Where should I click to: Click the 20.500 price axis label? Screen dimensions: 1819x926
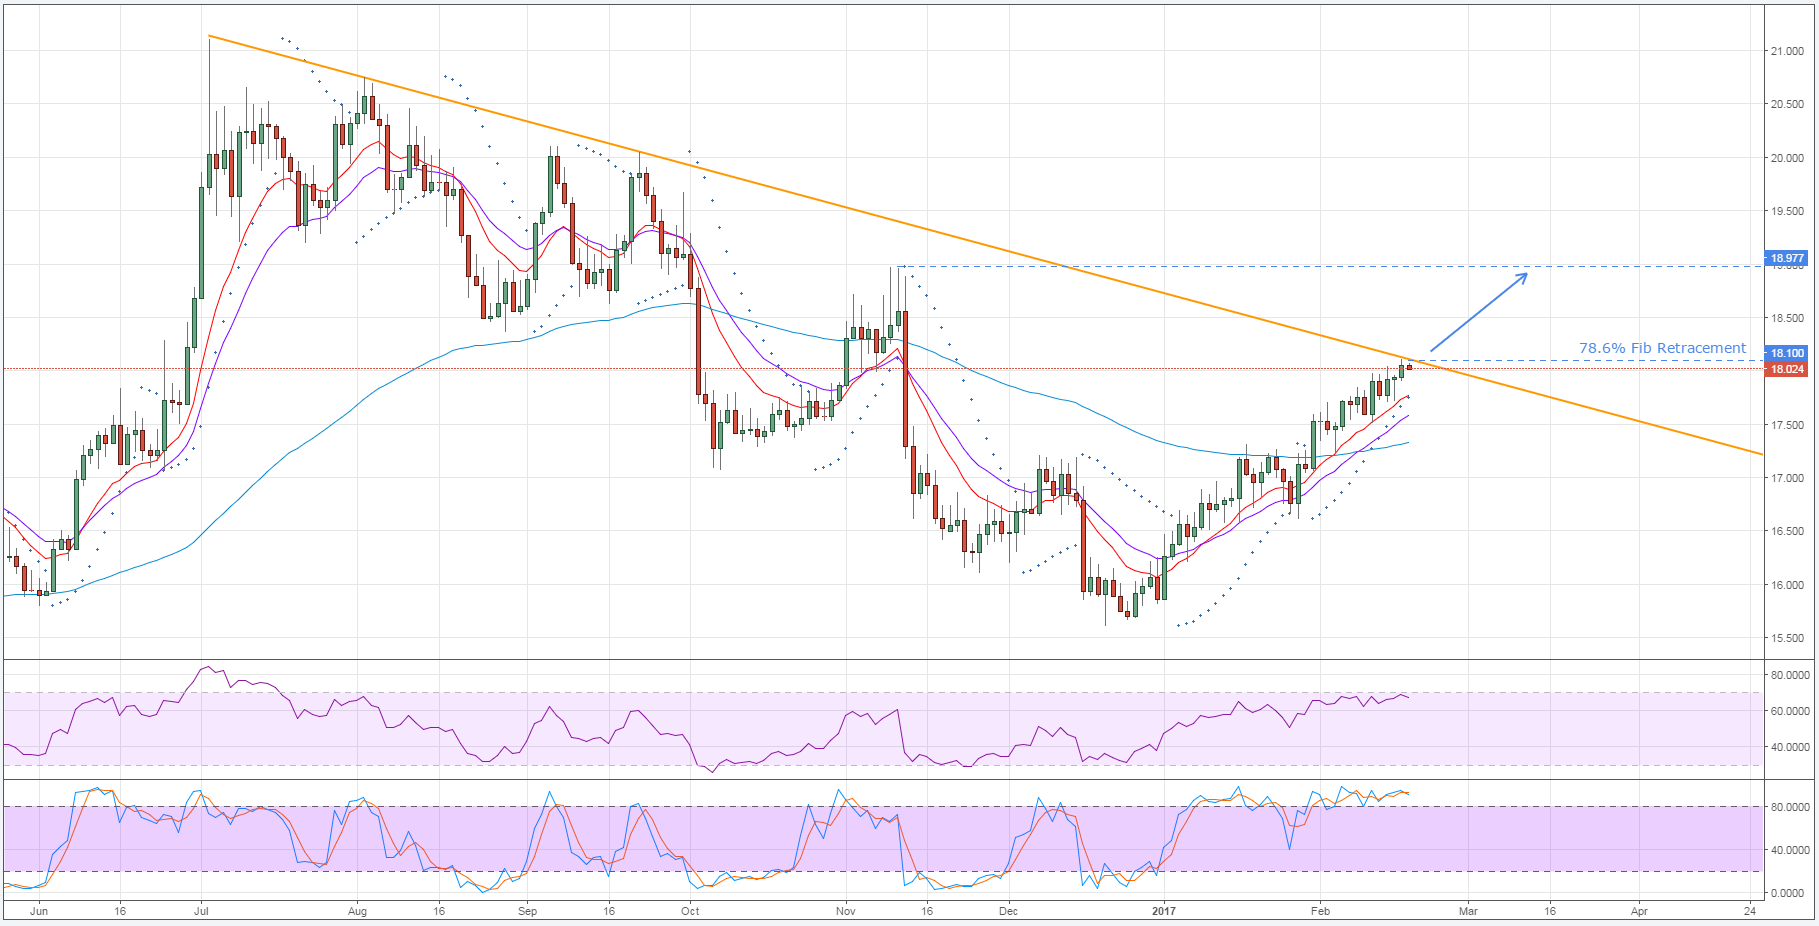(x=1787, y=104)
